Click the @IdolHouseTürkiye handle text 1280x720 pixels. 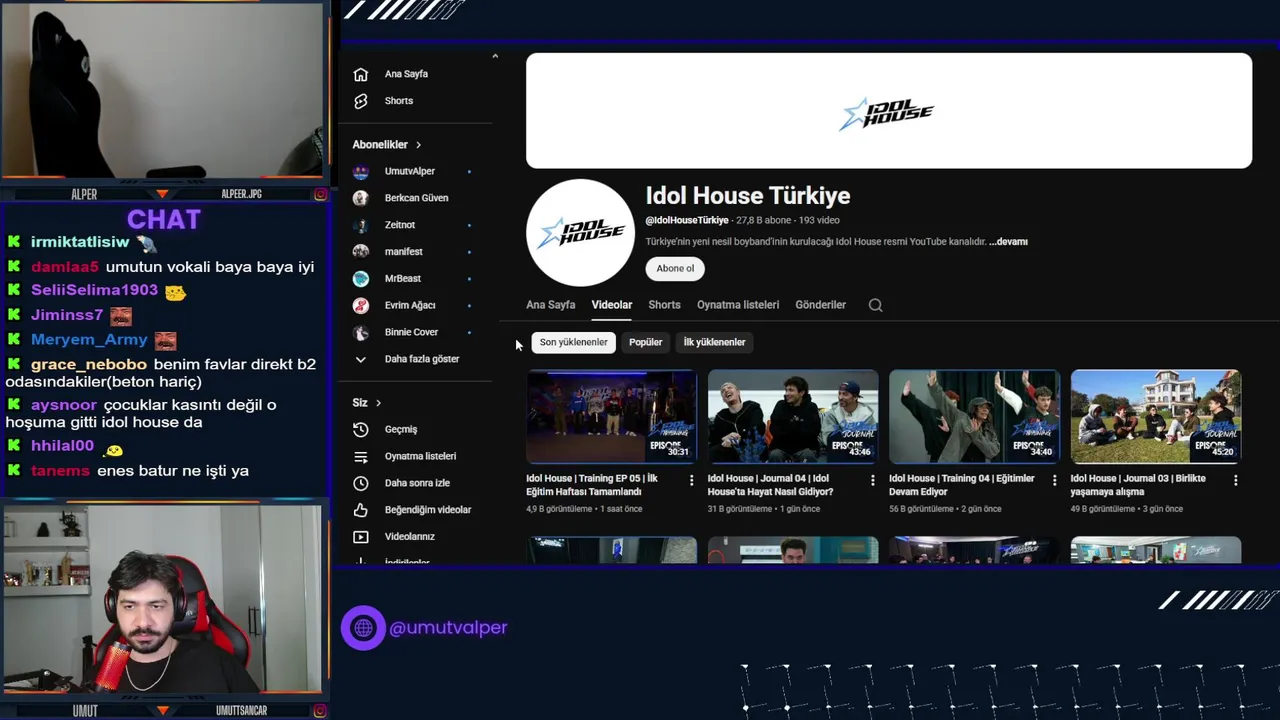pyautogui.click(x=687, y=220)
